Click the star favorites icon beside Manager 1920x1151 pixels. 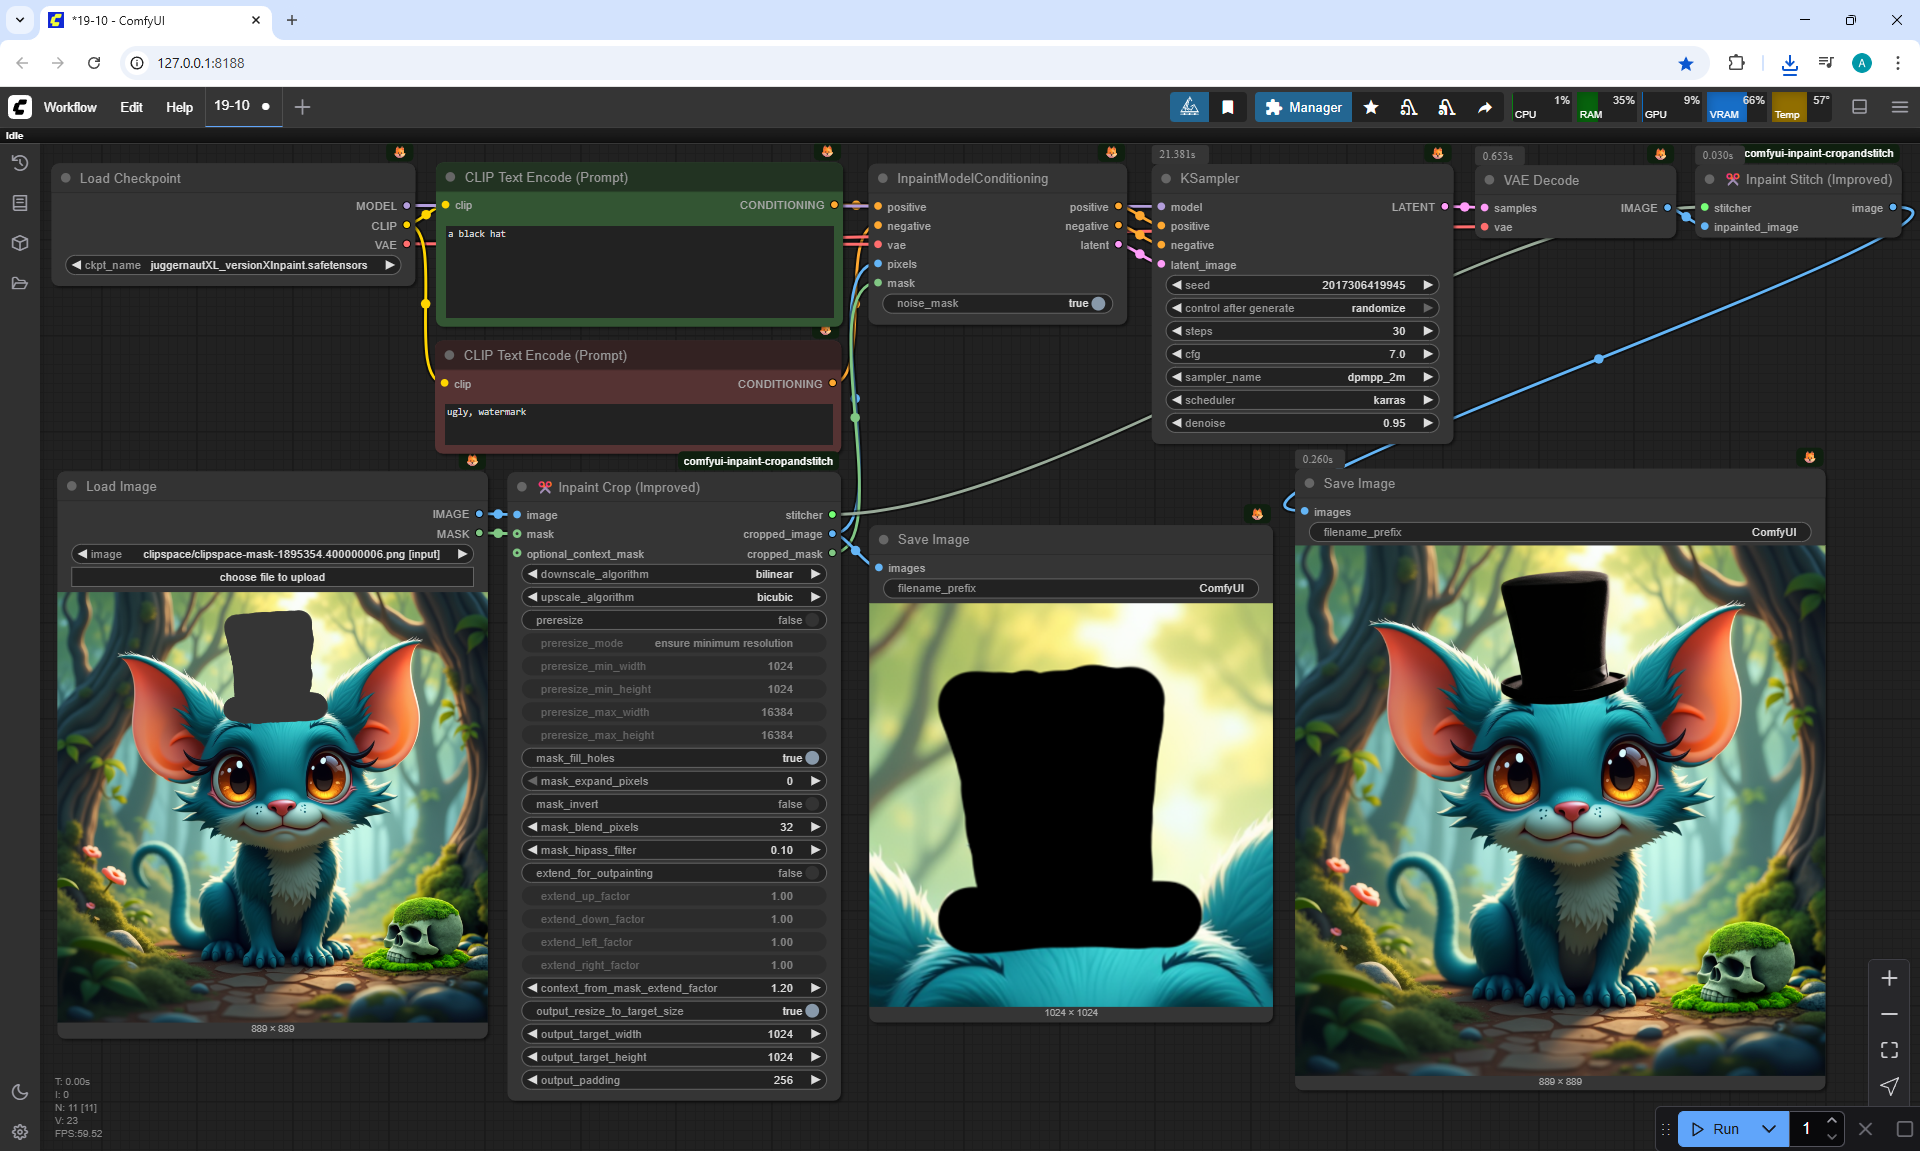coord(1371,107)
